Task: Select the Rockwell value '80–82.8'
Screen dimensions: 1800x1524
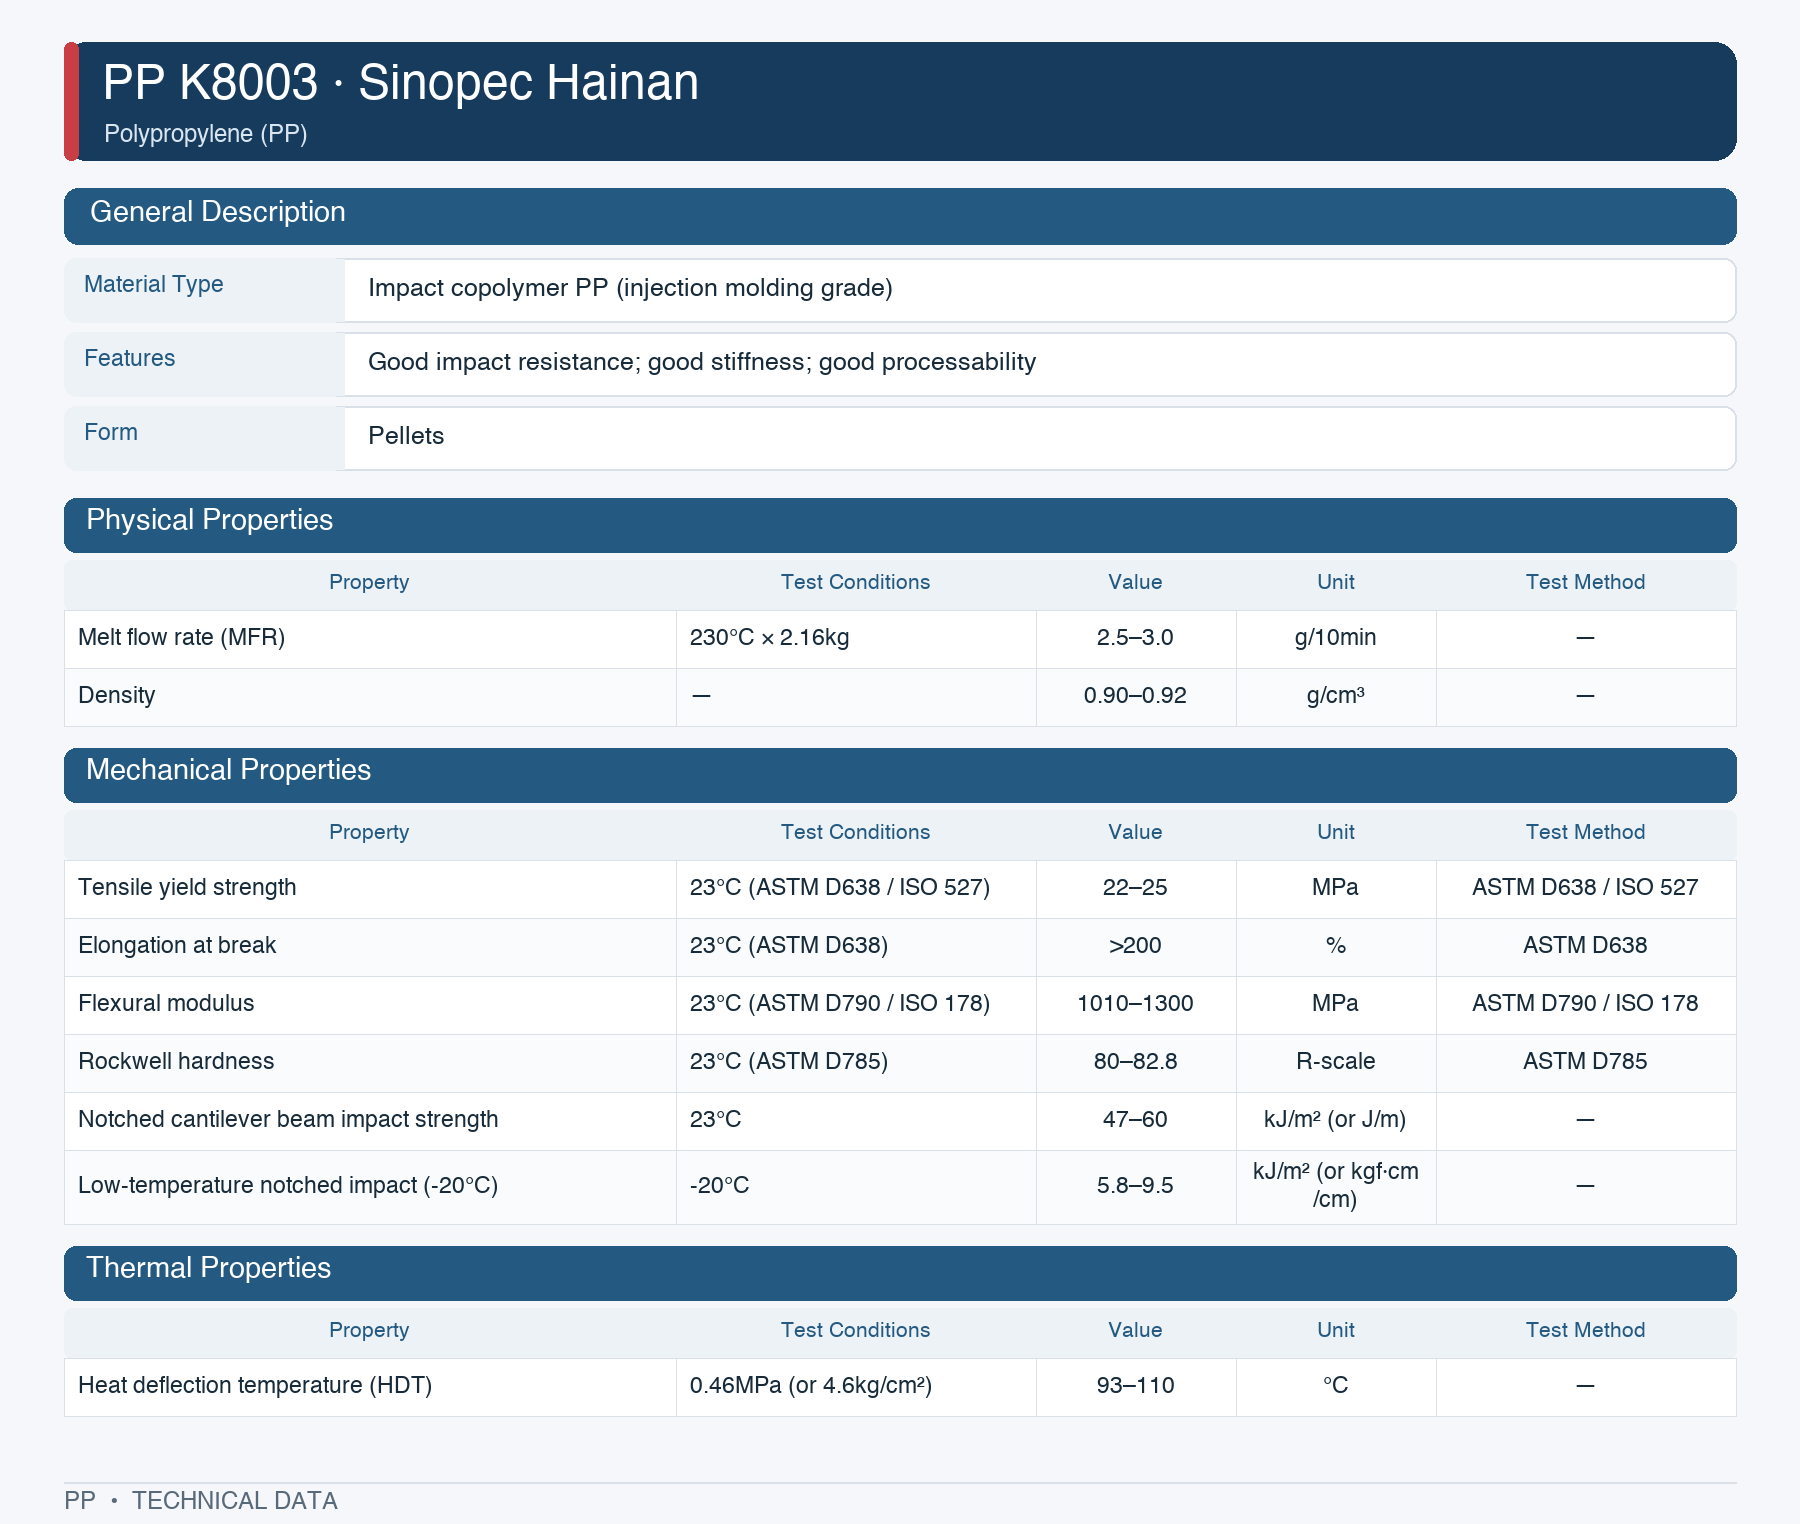Action: point(1135,1061)
